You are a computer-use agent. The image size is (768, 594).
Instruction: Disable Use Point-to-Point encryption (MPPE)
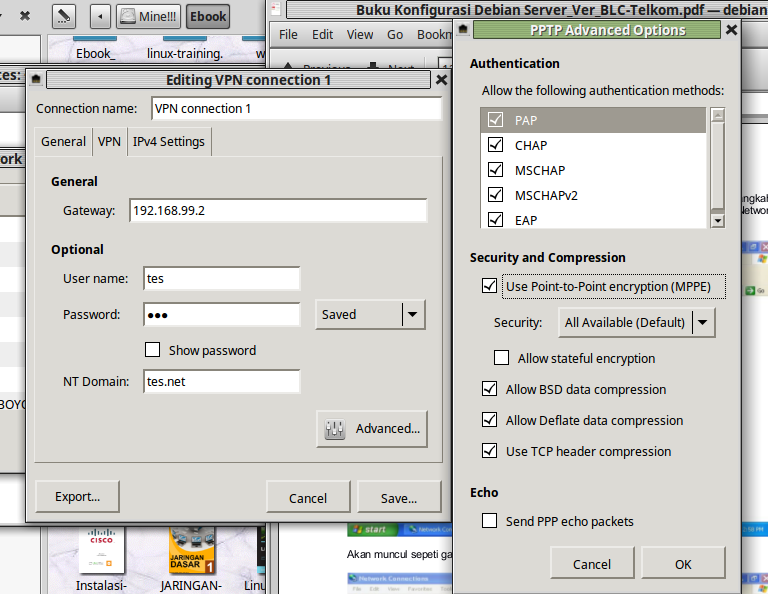pyautogui.click(x=489, y=285)
